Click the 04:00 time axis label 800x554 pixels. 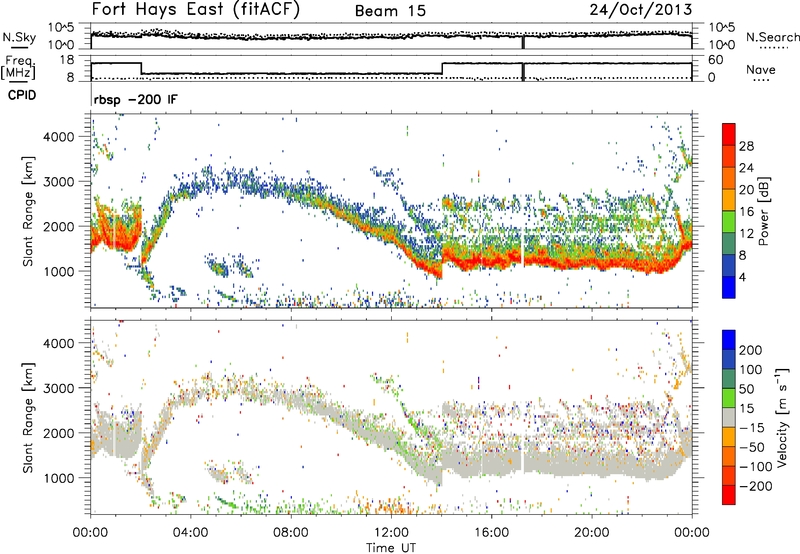click(x=191, y=533)
